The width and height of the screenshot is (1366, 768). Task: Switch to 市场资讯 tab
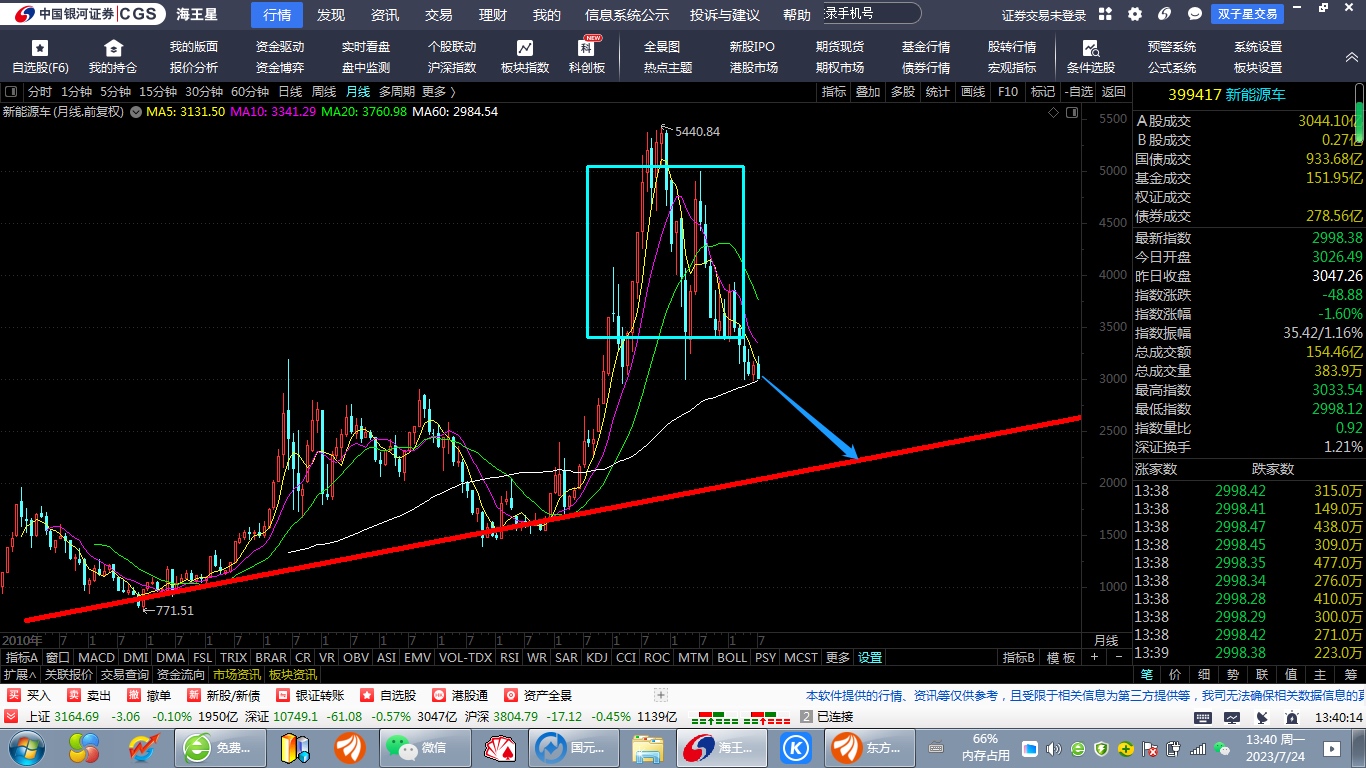click(237, 674)
